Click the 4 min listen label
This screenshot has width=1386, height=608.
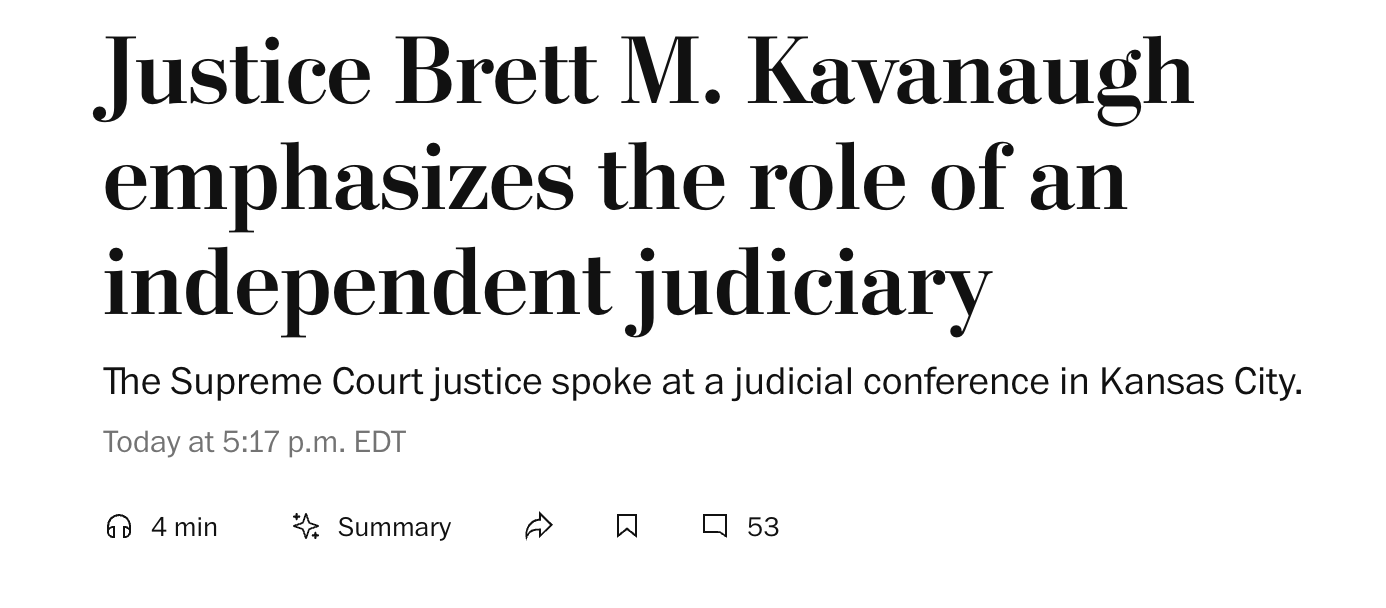tap(184, 527)
